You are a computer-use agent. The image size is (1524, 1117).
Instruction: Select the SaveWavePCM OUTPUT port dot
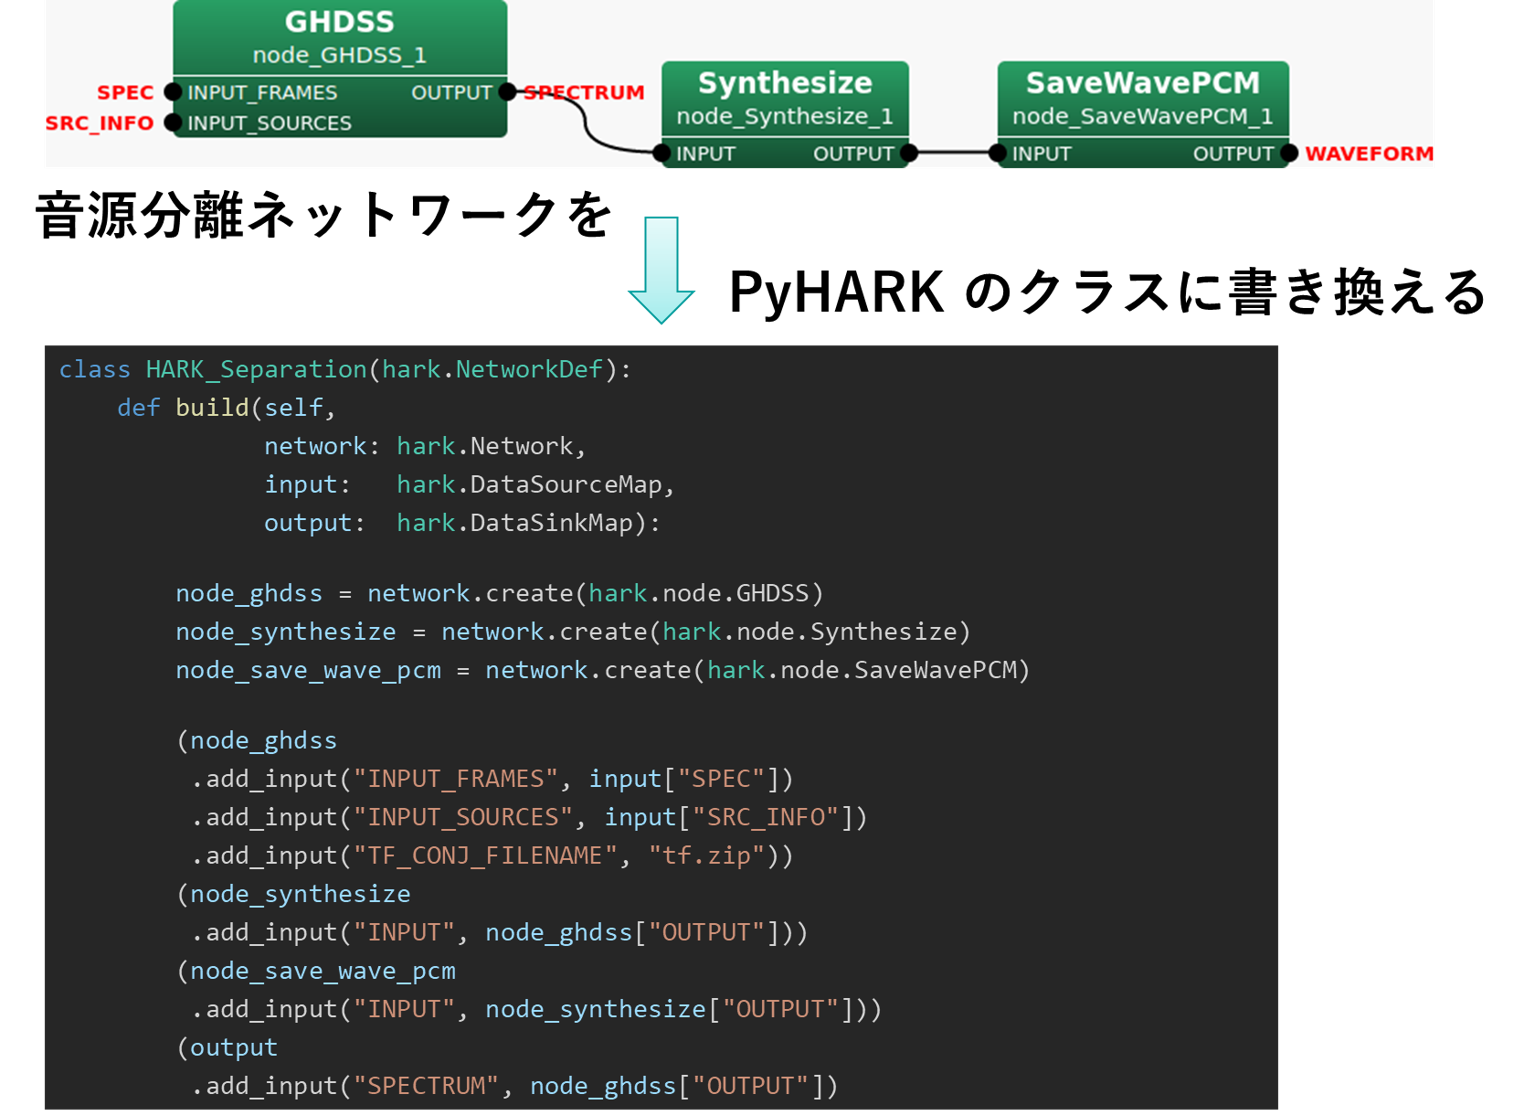click(x=1289, y=153)
